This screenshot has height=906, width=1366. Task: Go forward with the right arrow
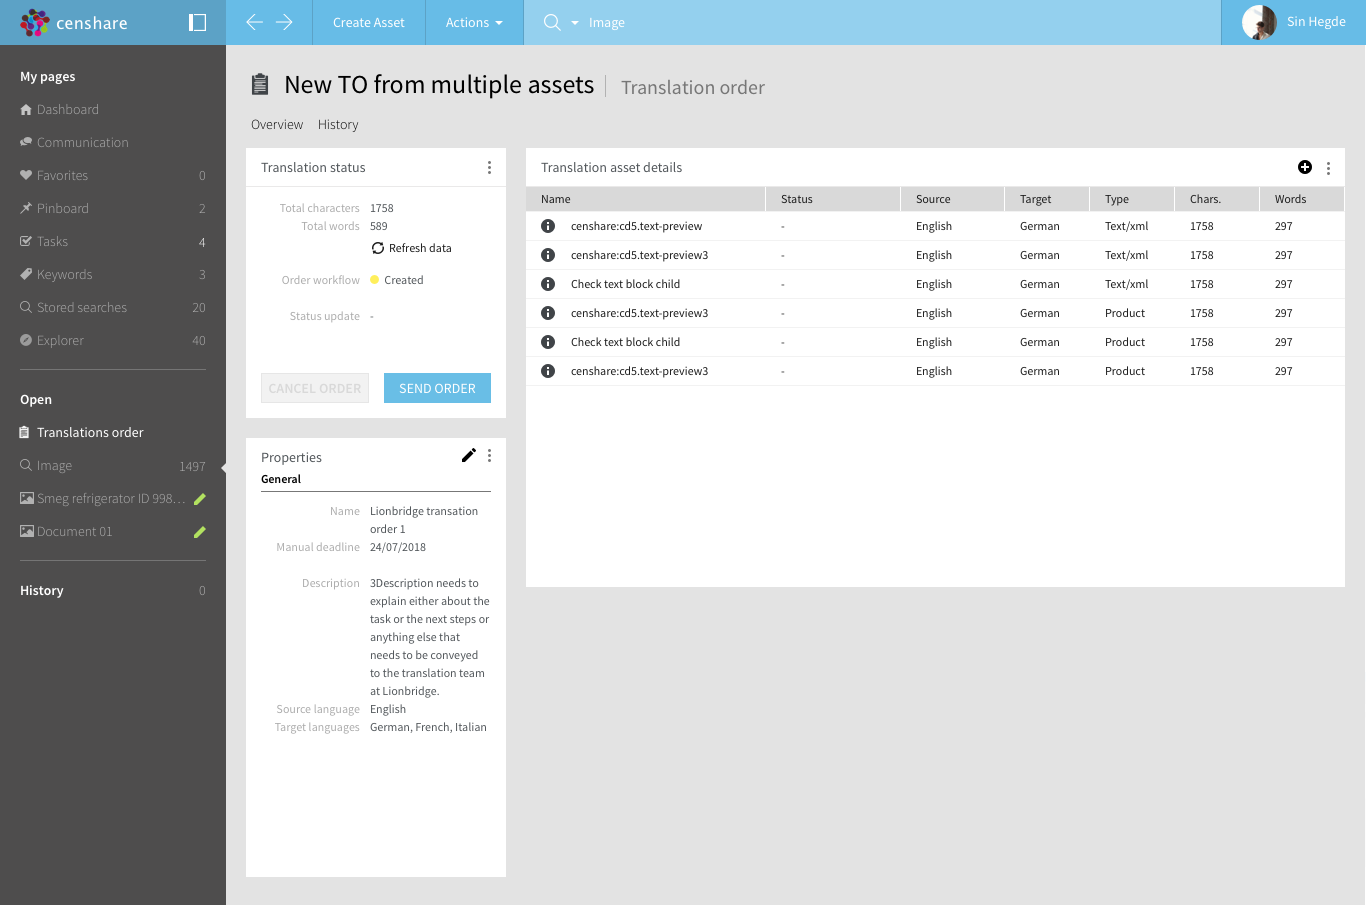point(285,22)
